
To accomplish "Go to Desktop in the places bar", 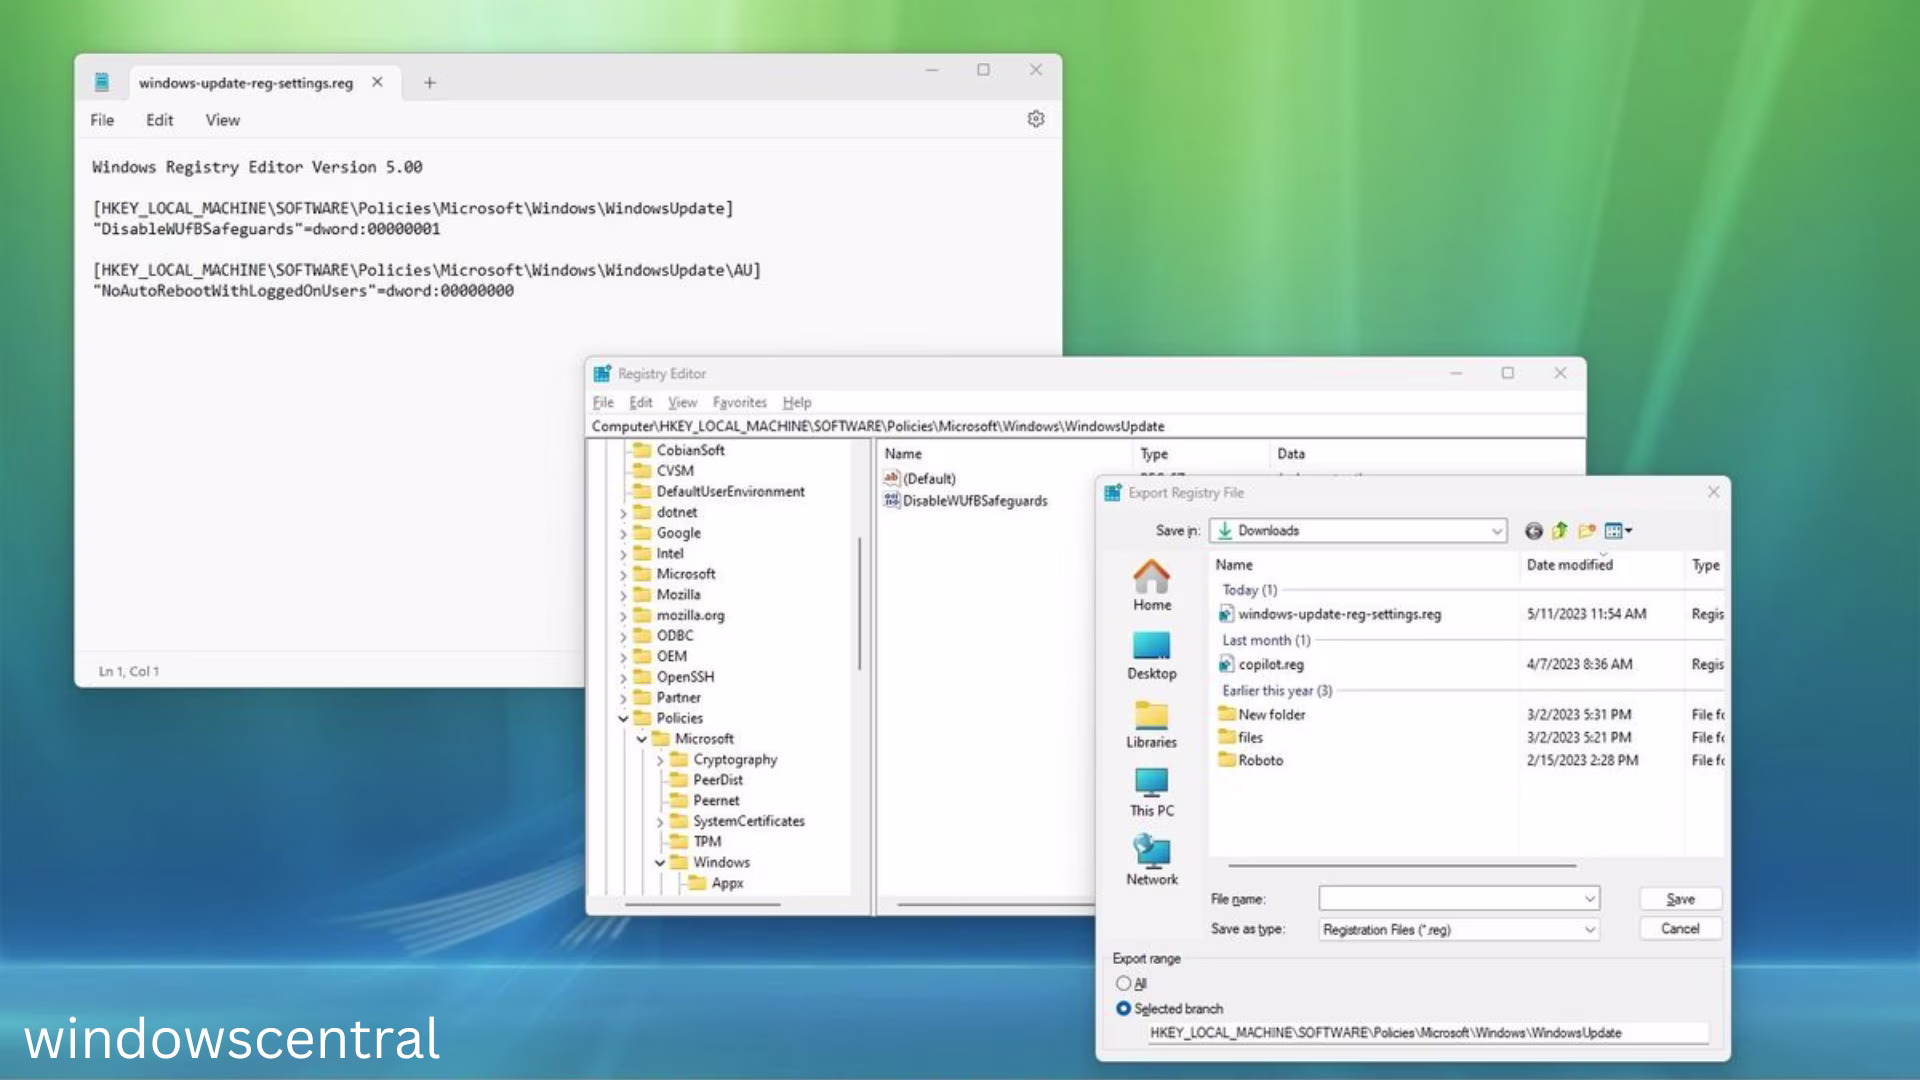I will coord(1151,656).
